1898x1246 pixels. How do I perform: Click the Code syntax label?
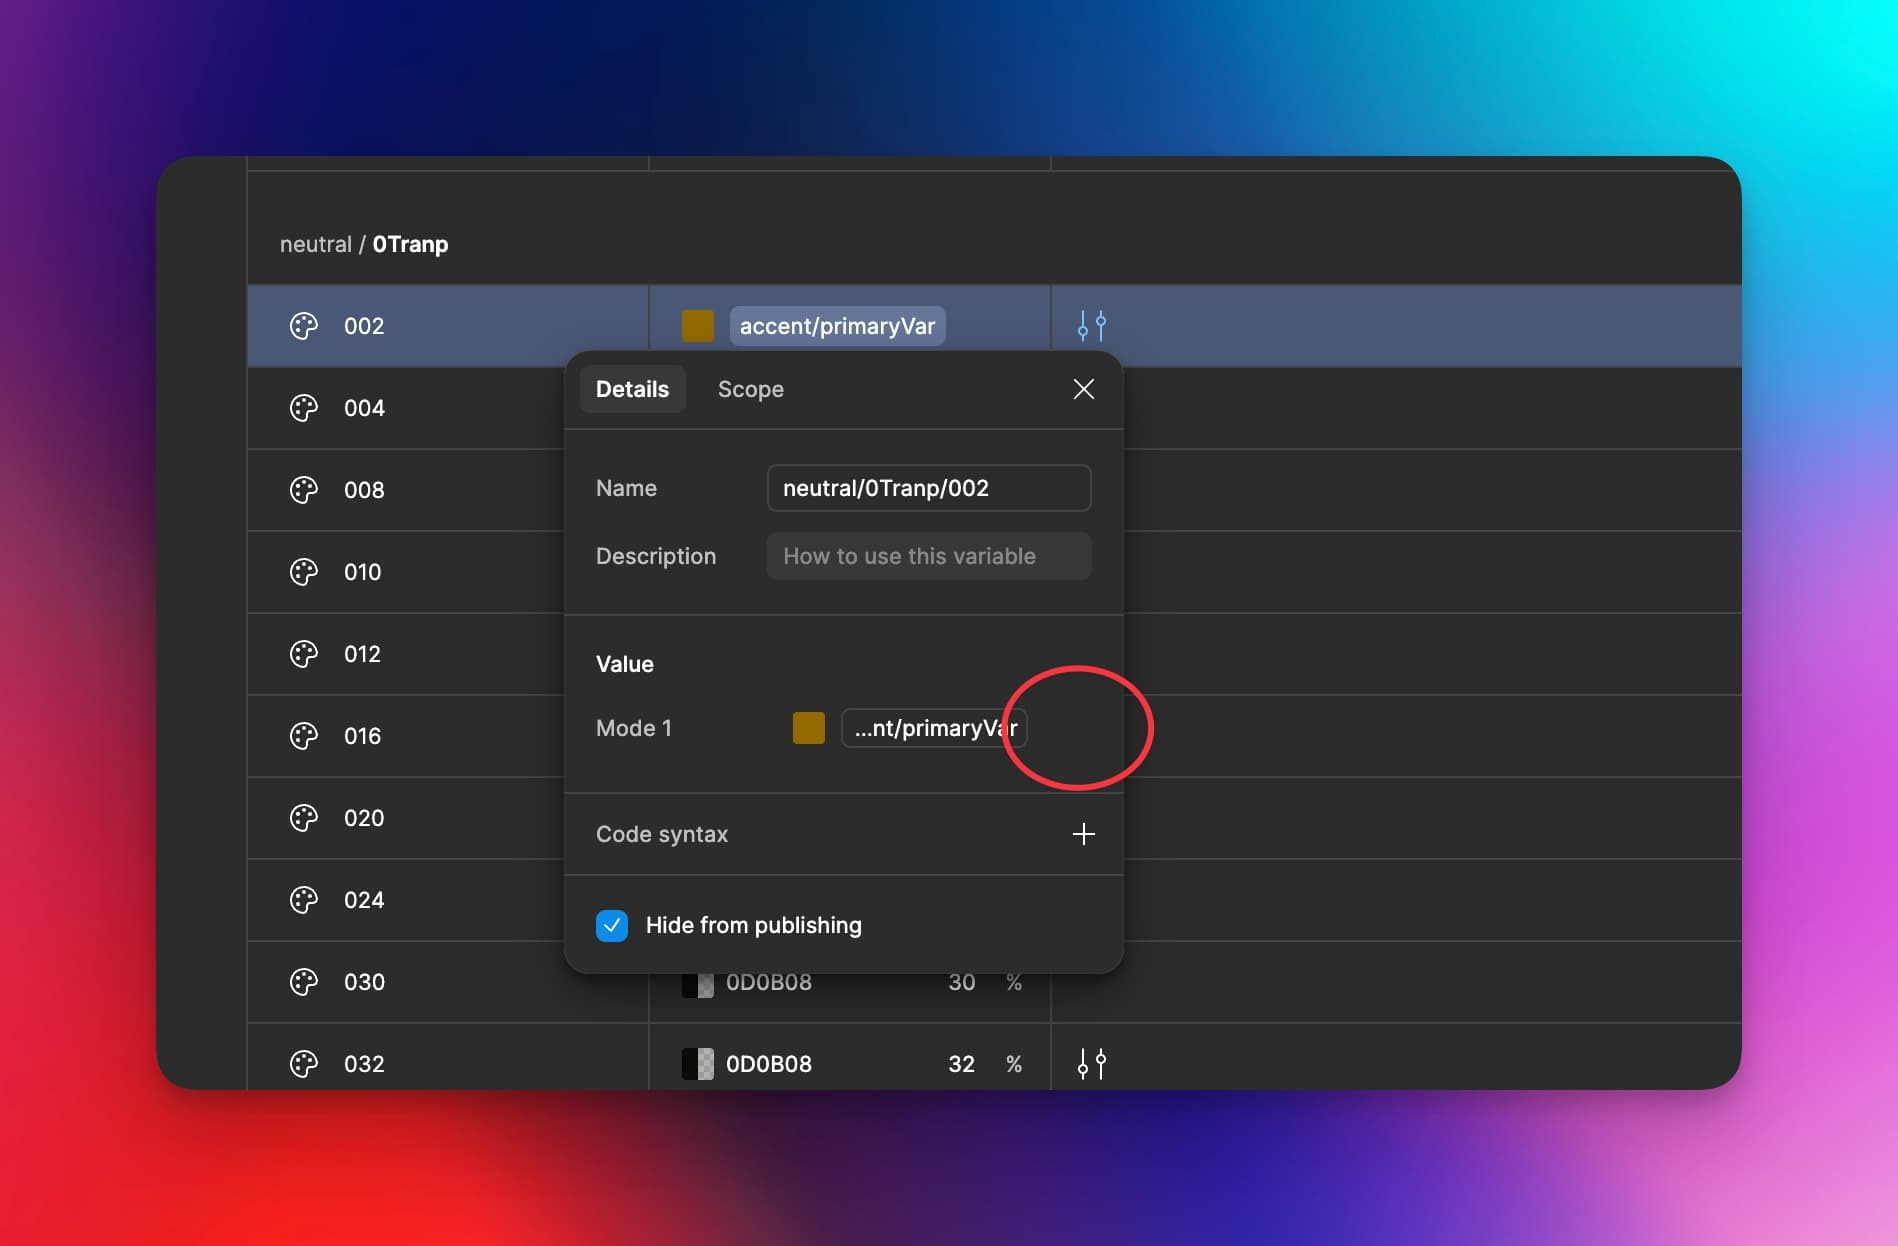pos(662,834)
